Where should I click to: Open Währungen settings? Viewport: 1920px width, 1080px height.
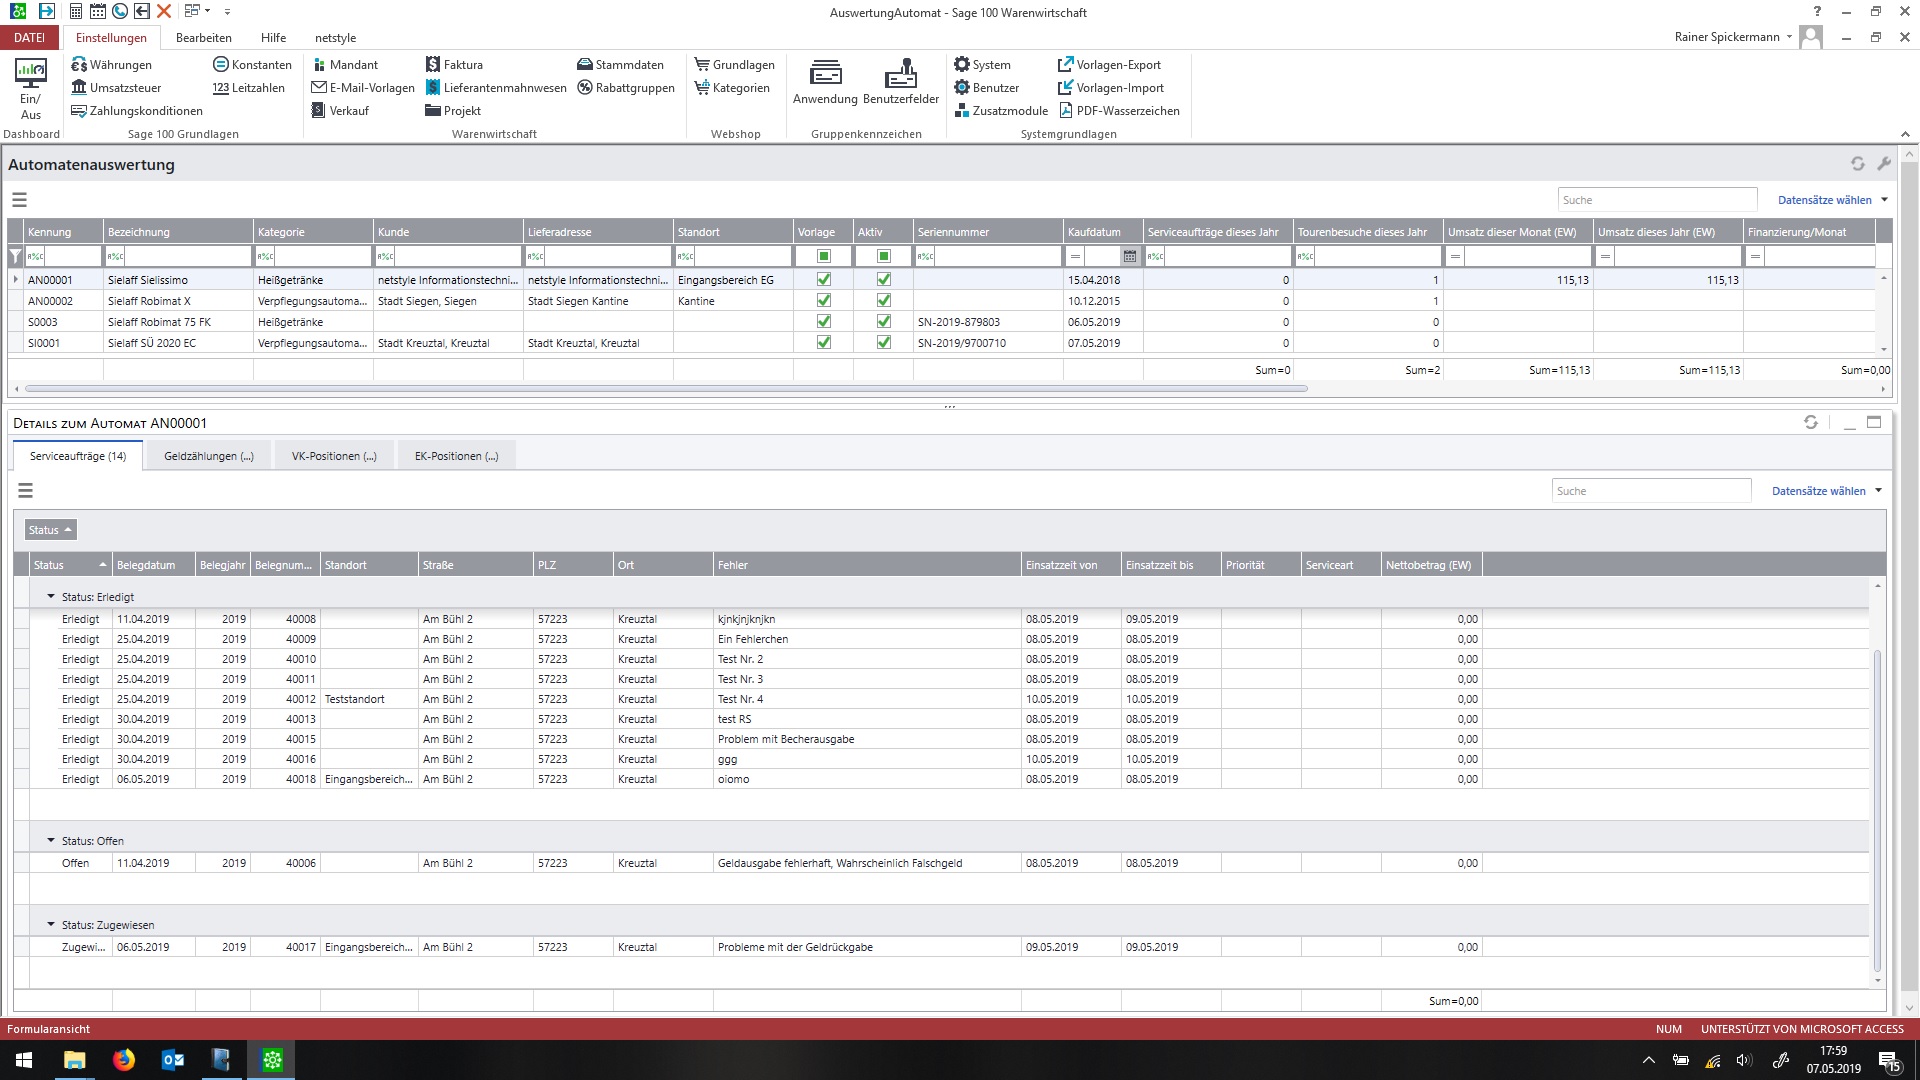(x=111, y=65)
